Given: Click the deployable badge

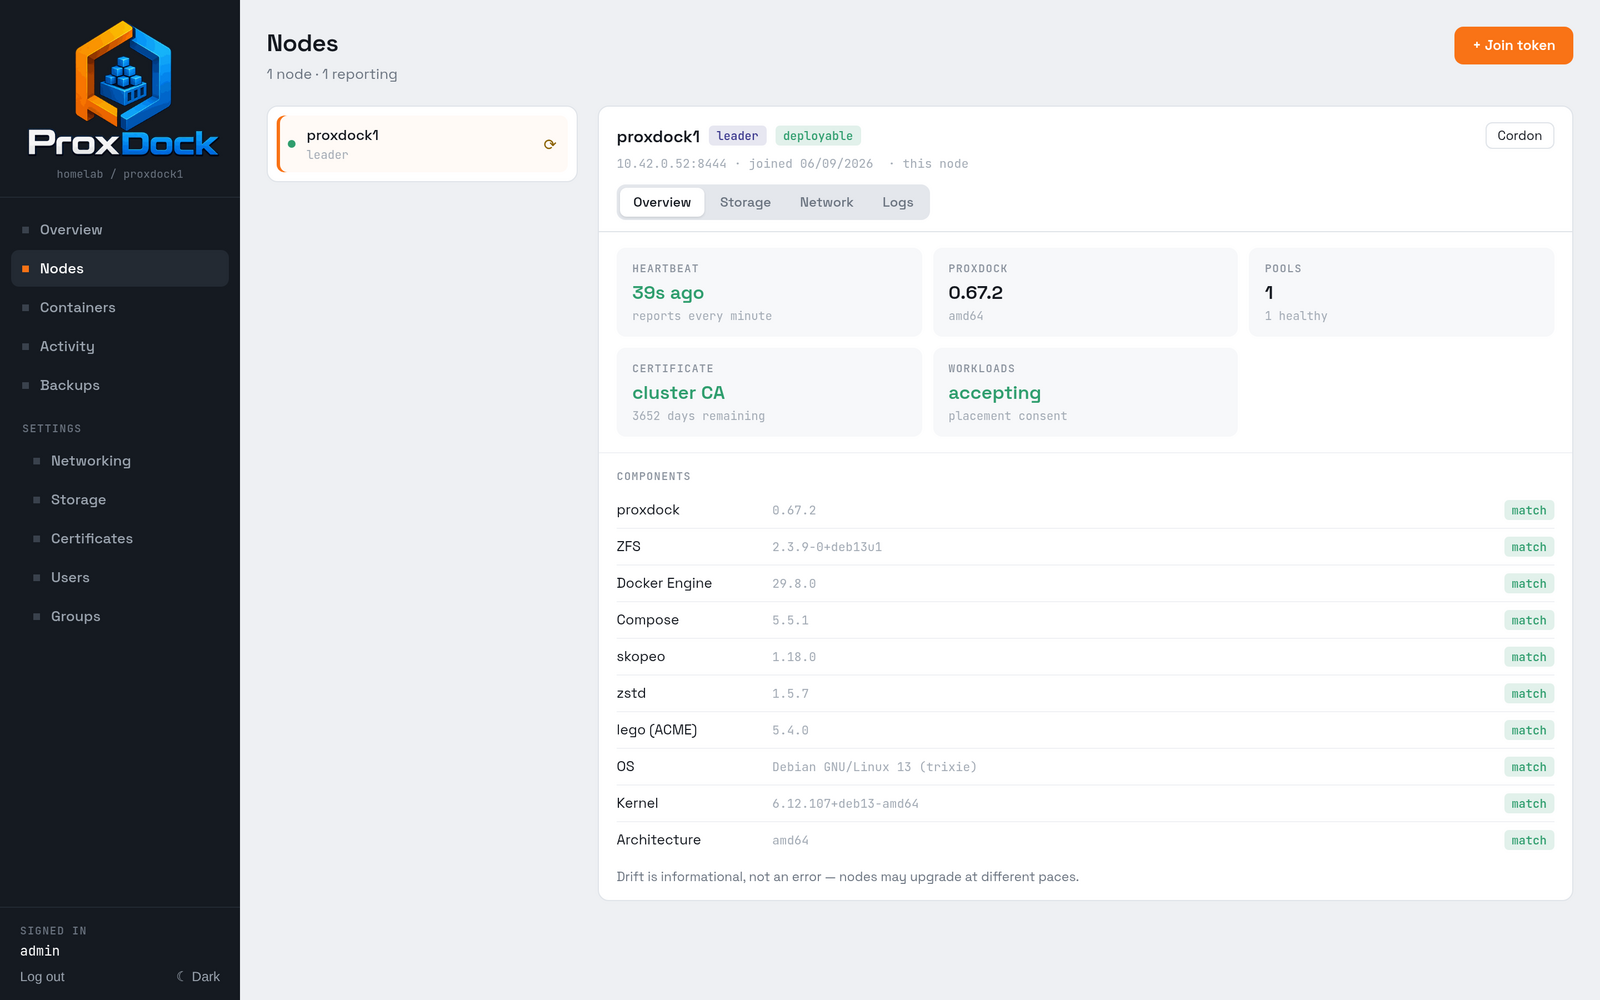Looking at the screenshot, I should (x=818, y=136).
